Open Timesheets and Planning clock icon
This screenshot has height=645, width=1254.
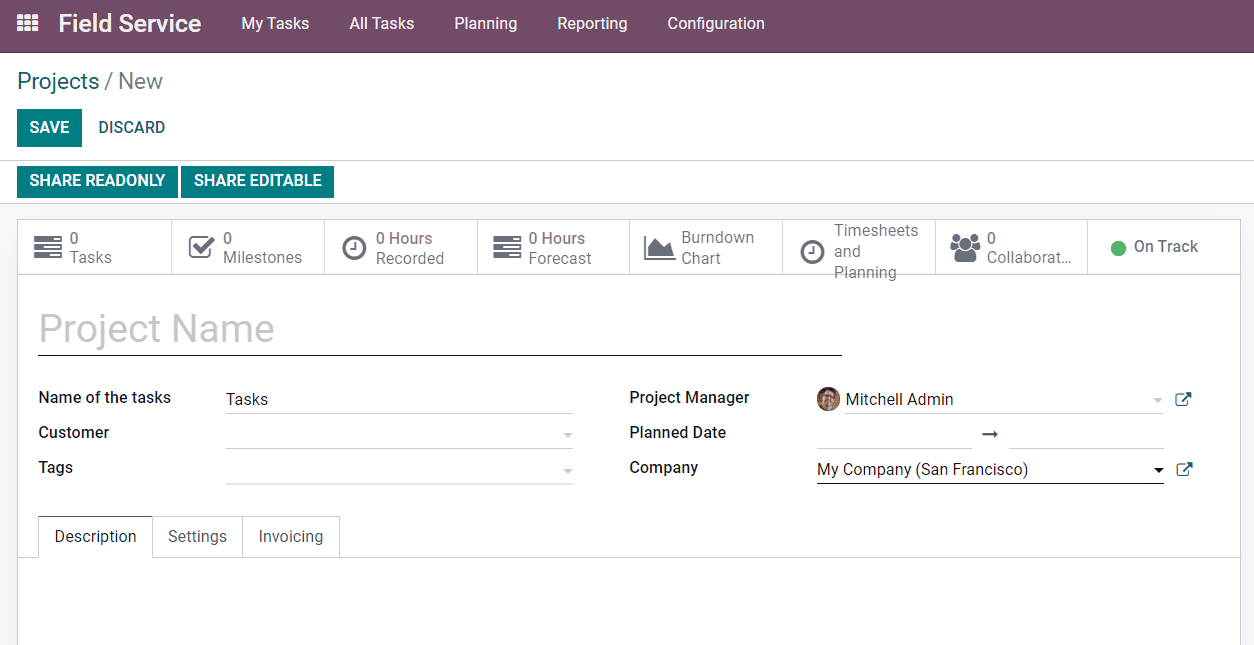[813, 252]
